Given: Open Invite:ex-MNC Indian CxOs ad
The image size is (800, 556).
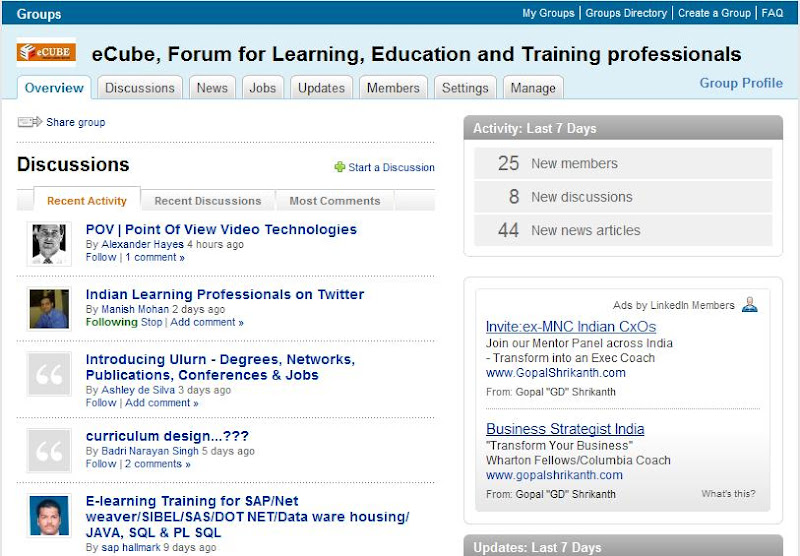Looking at the screenshot, I should tap(571, 326).
